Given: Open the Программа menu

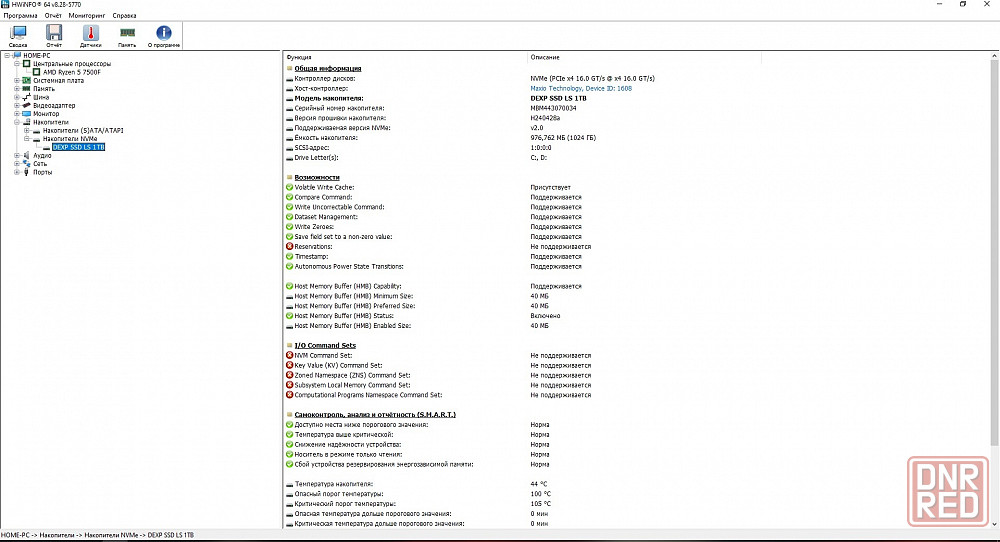Looking at the screenshot, I should [20, 15].
